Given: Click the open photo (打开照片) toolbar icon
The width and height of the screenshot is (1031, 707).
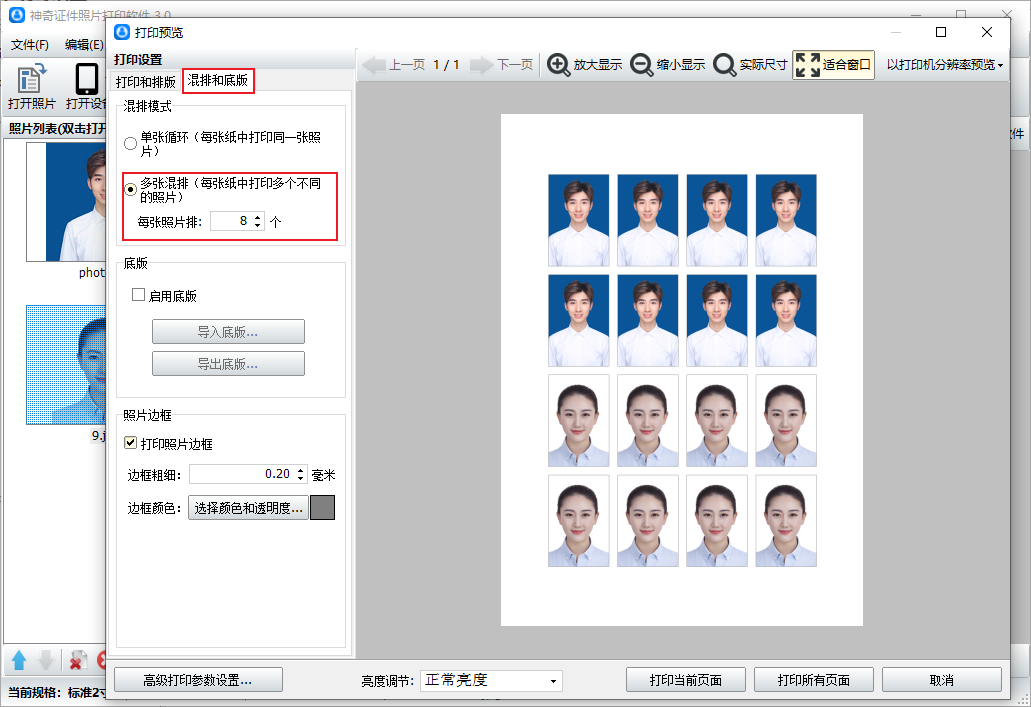Looking at the screenshot, I should [31, 80].
